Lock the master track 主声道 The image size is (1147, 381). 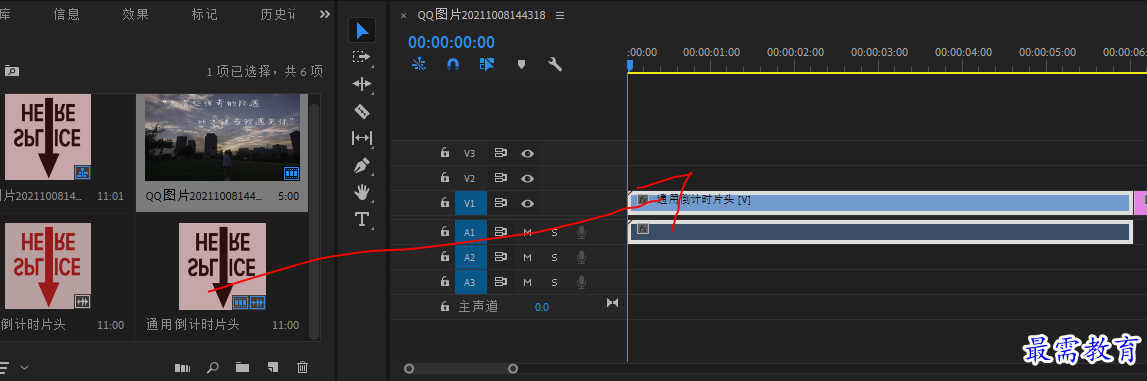(444, 307)
